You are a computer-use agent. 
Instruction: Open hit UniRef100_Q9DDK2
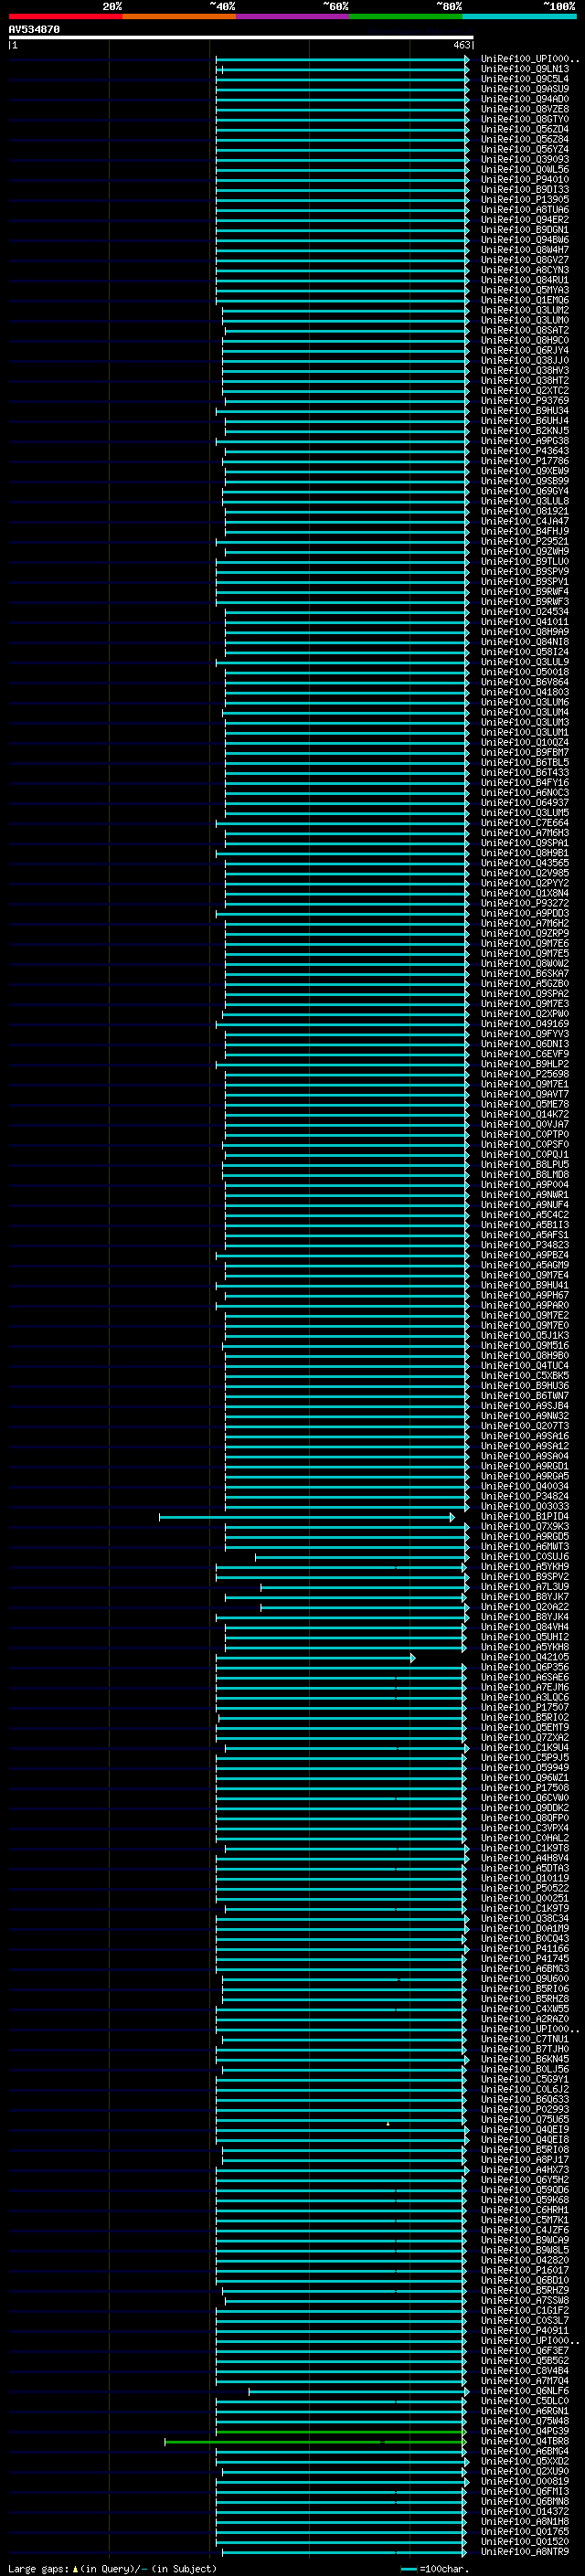[525, 1808]
